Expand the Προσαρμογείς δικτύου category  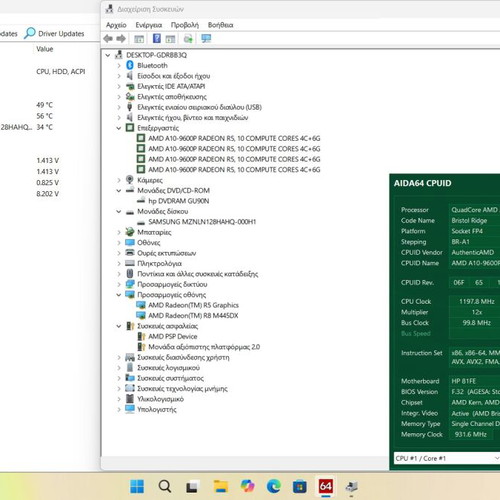(119, 284)
